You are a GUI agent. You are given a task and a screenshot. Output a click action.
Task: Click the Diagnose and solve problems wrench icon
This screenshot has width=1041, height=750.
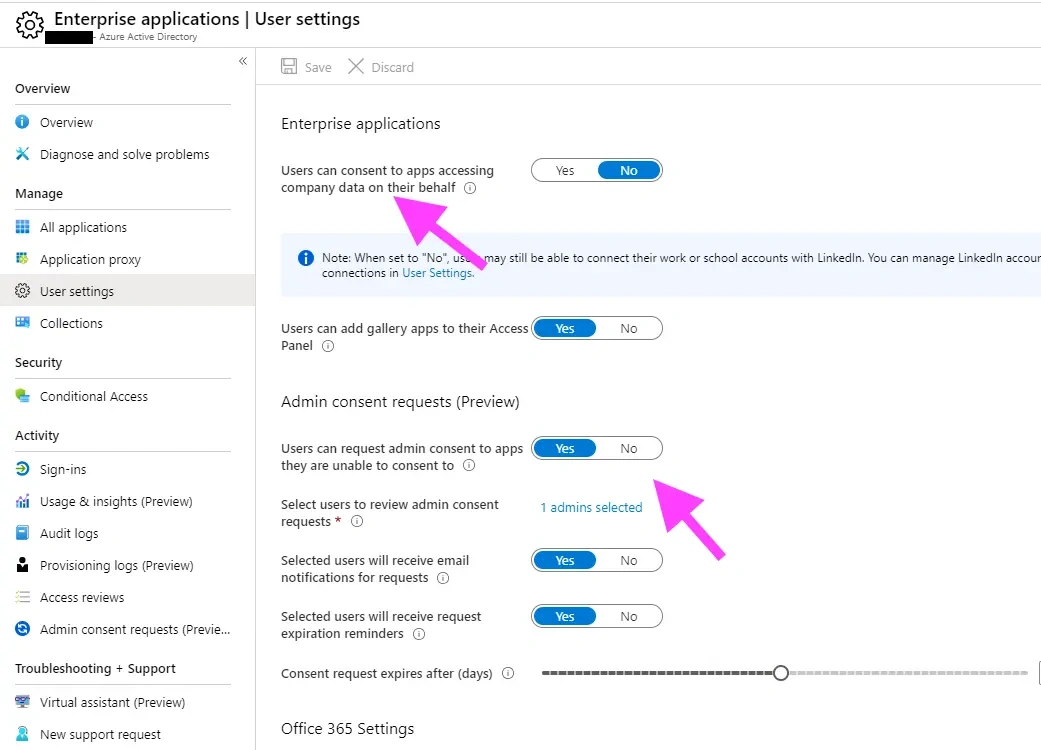click(23, 154)
